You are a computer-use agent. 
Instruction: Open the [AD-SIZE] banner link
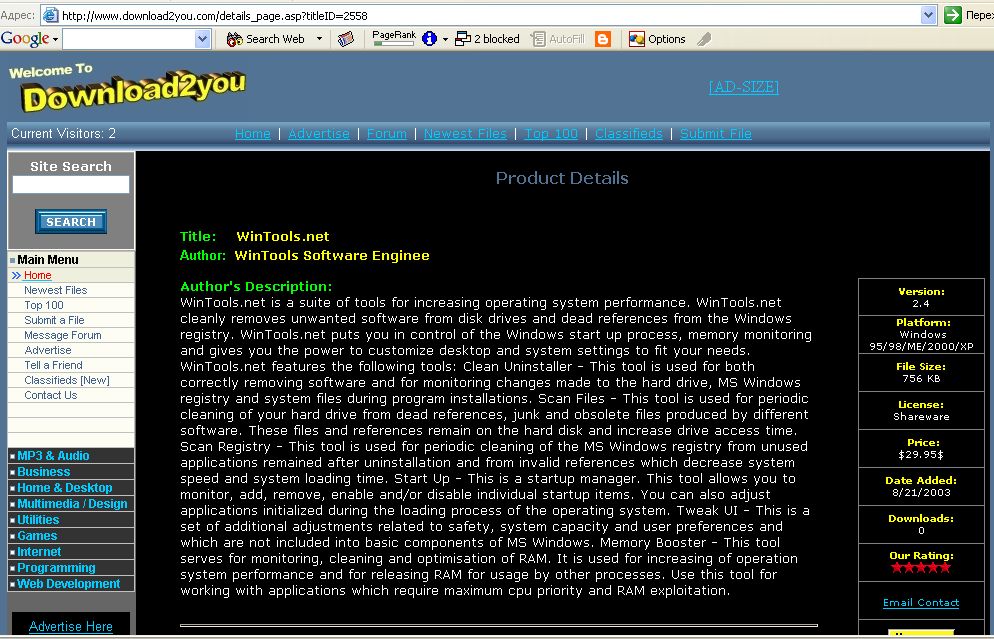point(744,87)
